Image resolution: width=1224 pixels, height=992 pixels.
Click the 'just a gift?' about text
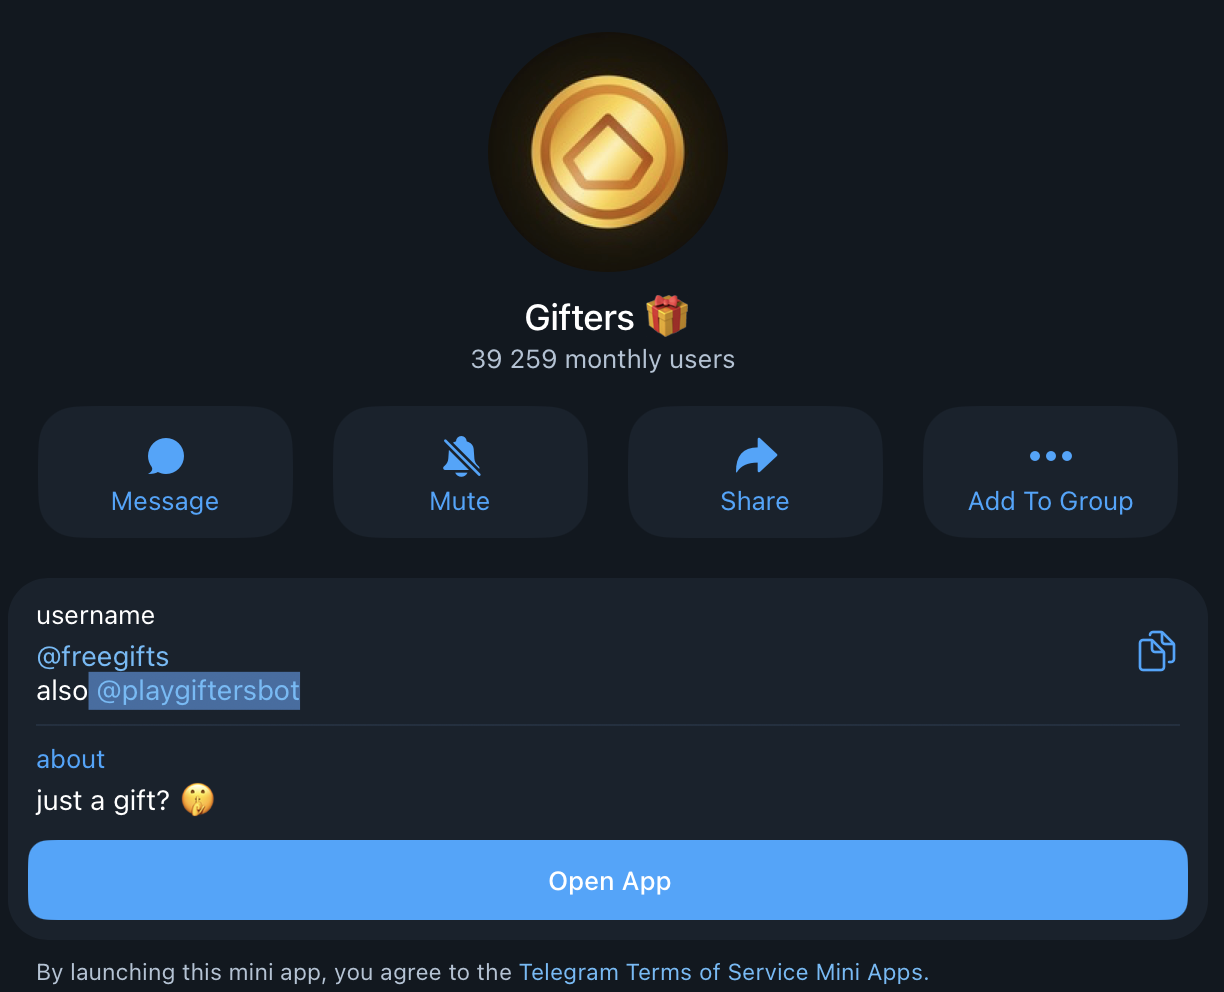point(103,800)
